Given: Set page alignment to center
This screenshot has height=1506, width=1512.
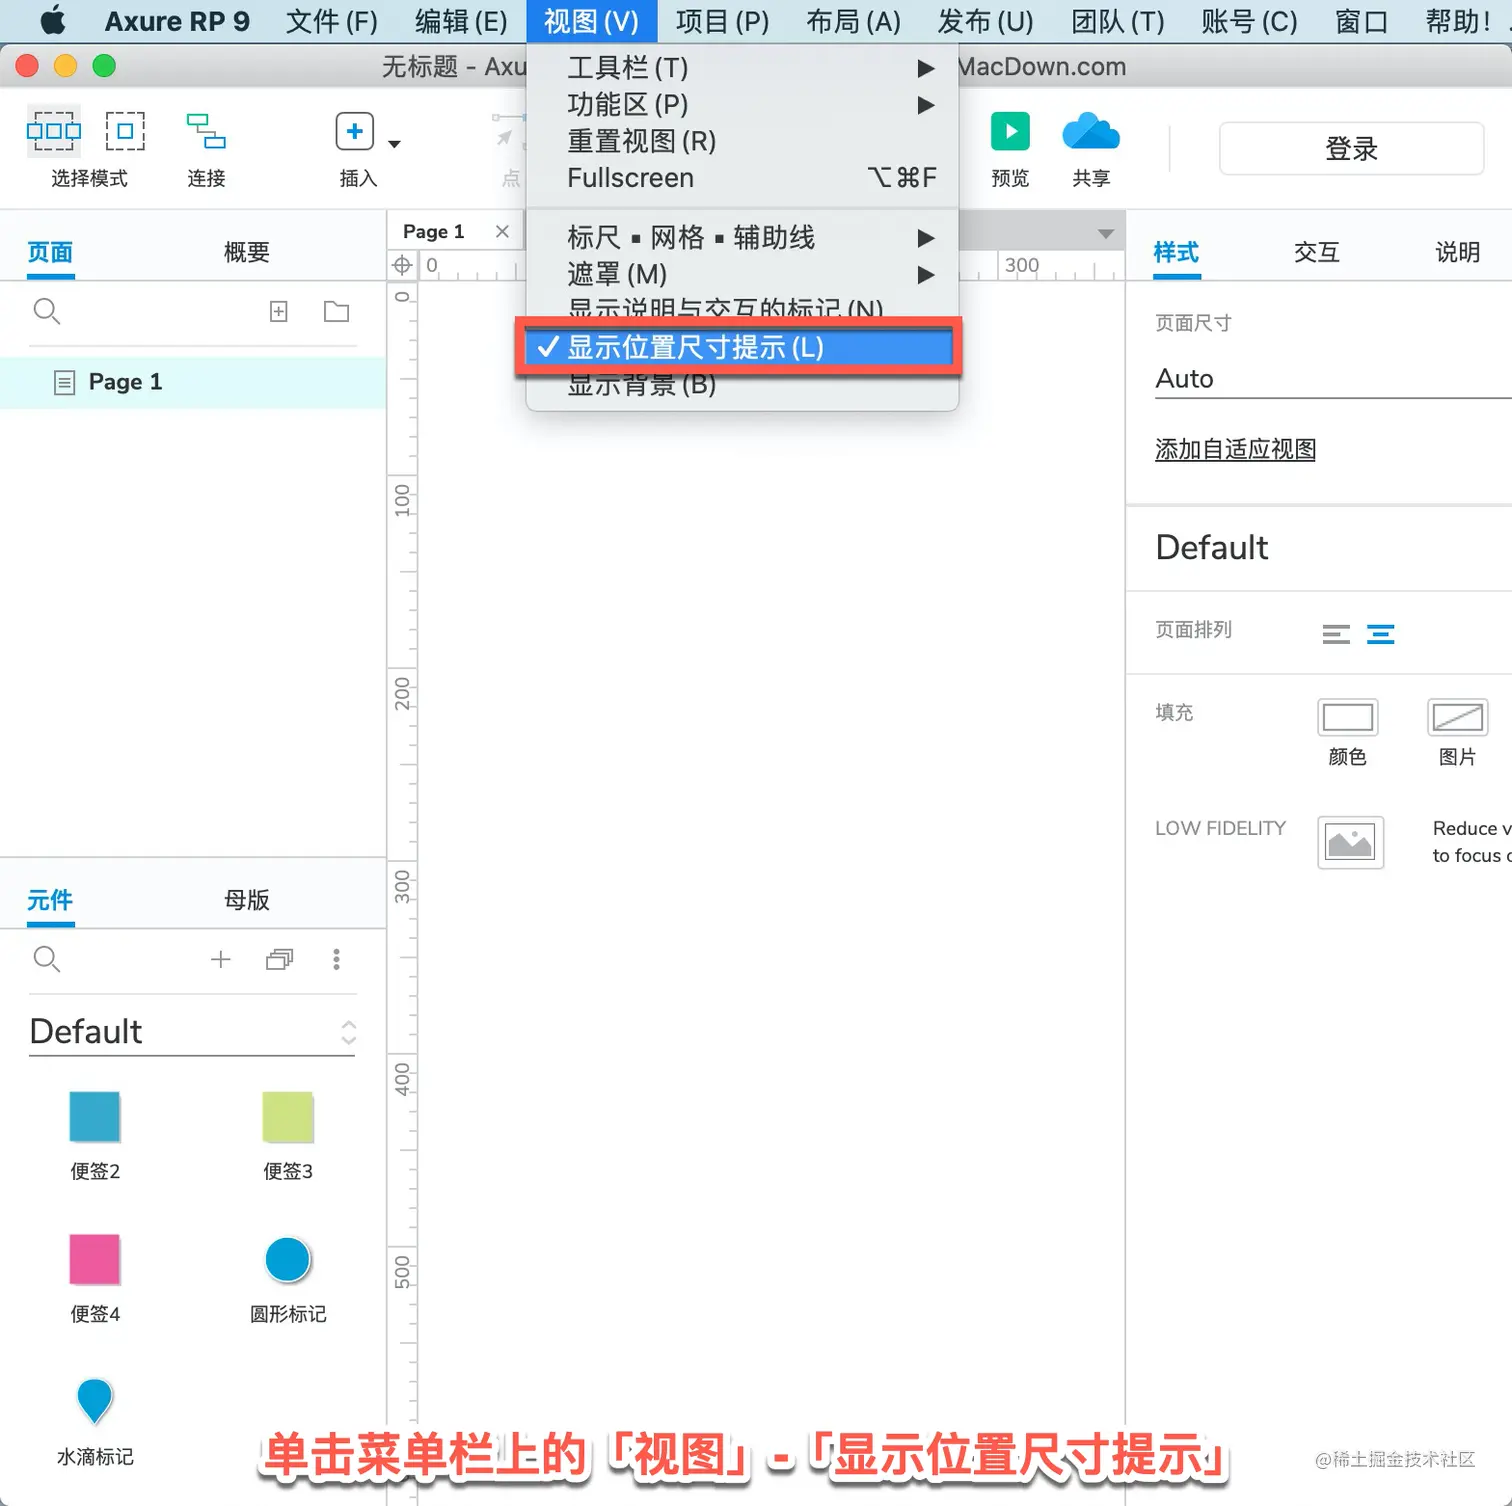Looking at the screenshot, I should (1381, 634).
